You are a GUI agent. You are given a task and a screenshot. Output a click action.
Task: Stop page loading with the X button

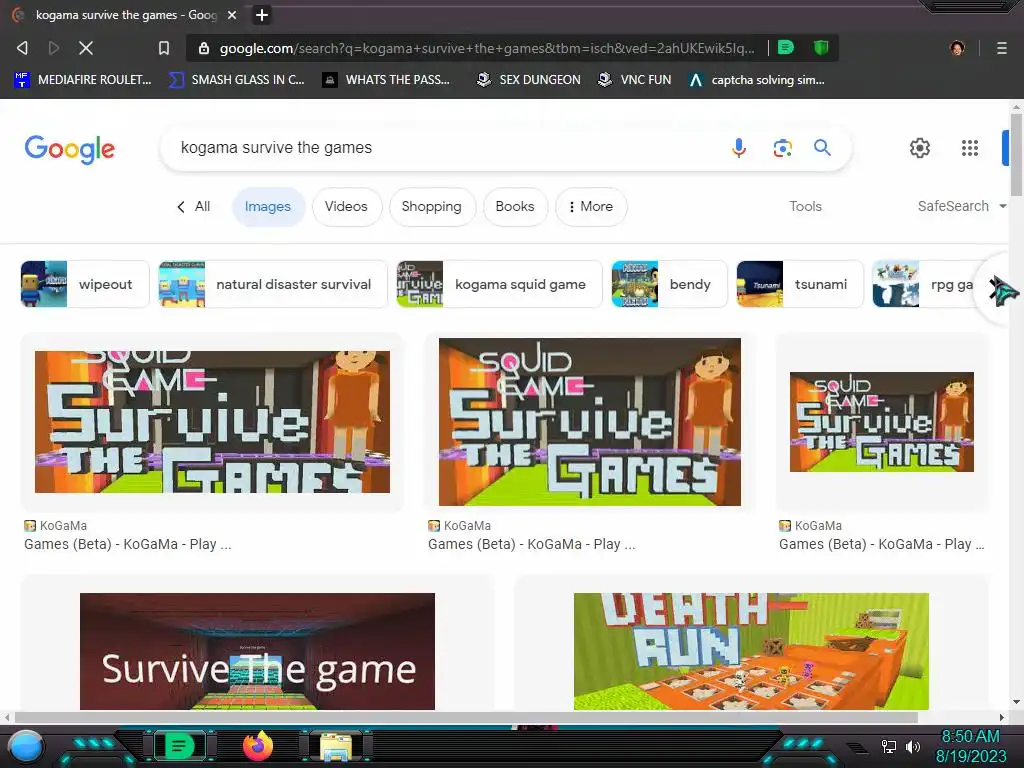[86, 48]
